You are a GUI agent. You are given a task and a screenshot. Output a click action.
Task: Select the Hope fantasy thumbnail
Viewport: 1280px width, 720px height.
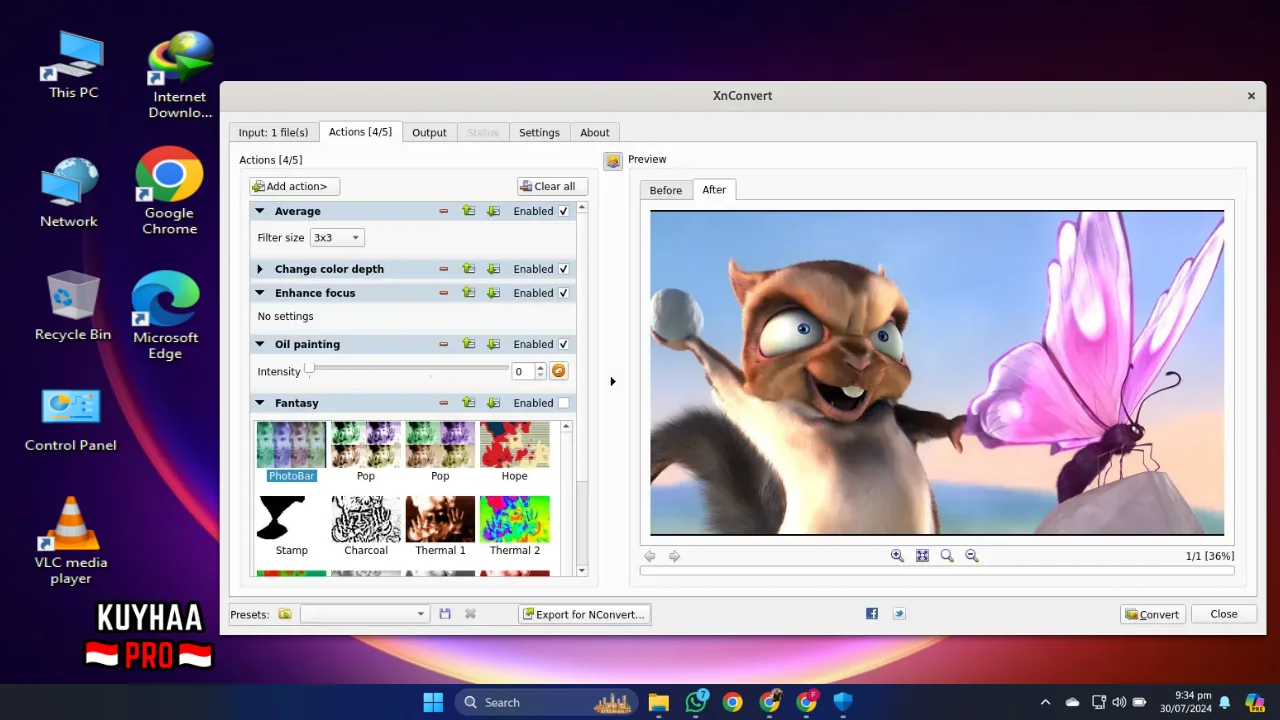514,451
